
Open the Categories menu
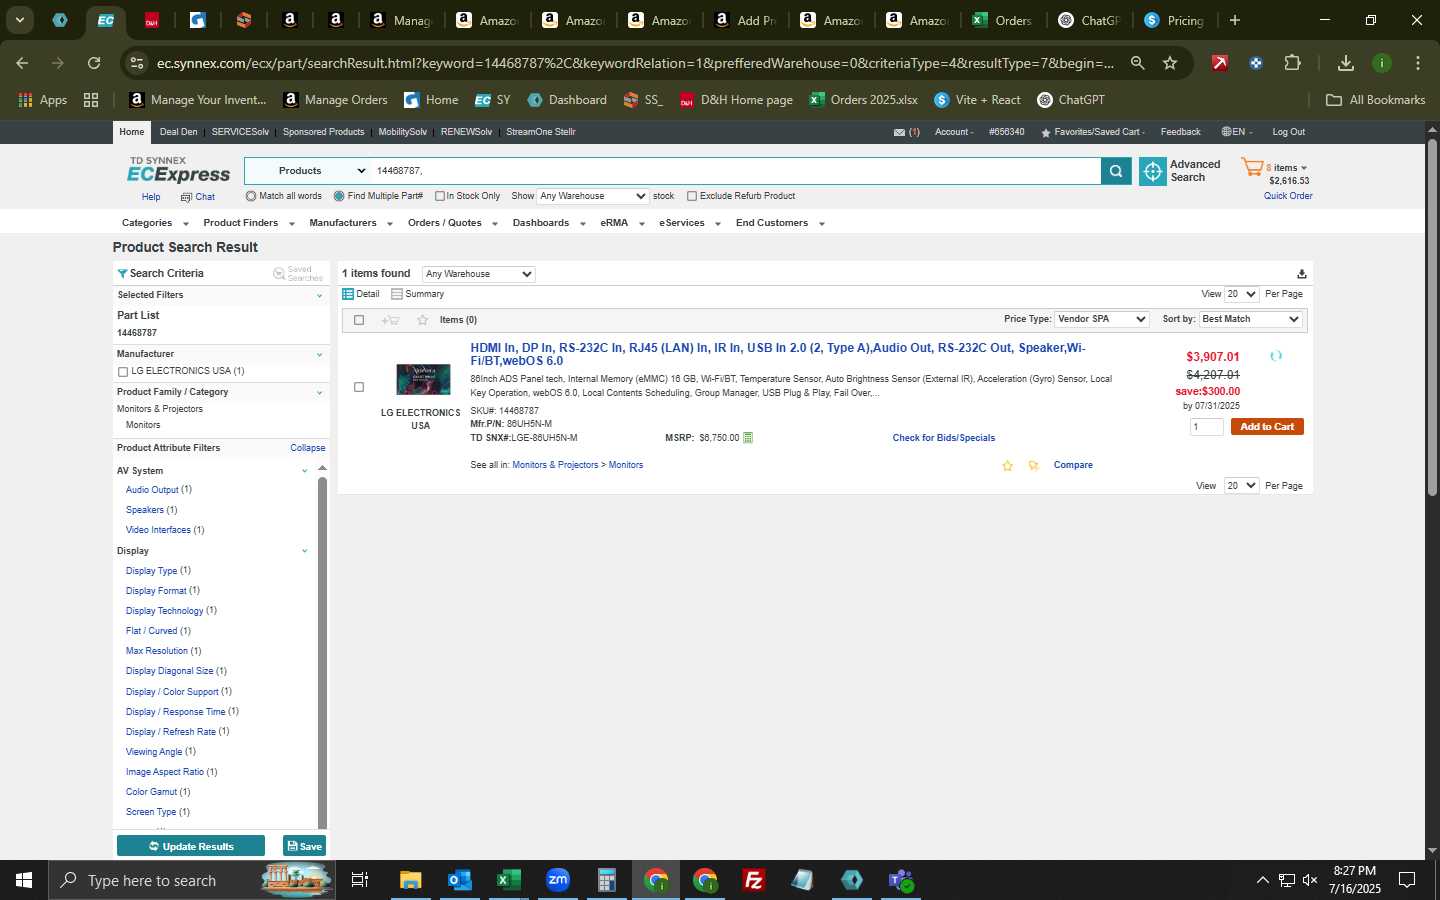click(155, 223)
